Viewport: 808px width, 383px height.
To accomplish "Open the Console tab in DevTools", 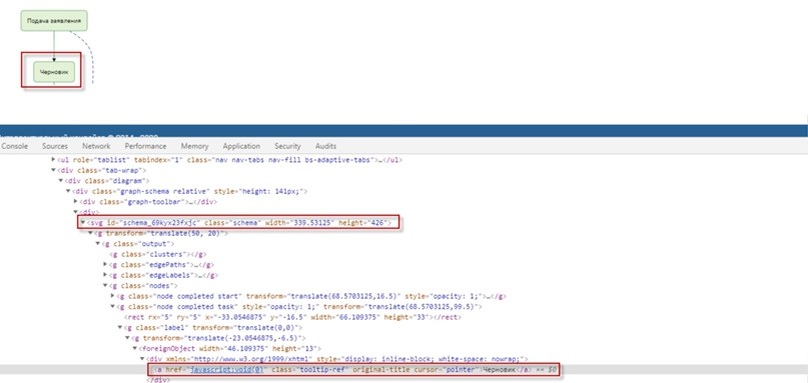I will 14,146.
